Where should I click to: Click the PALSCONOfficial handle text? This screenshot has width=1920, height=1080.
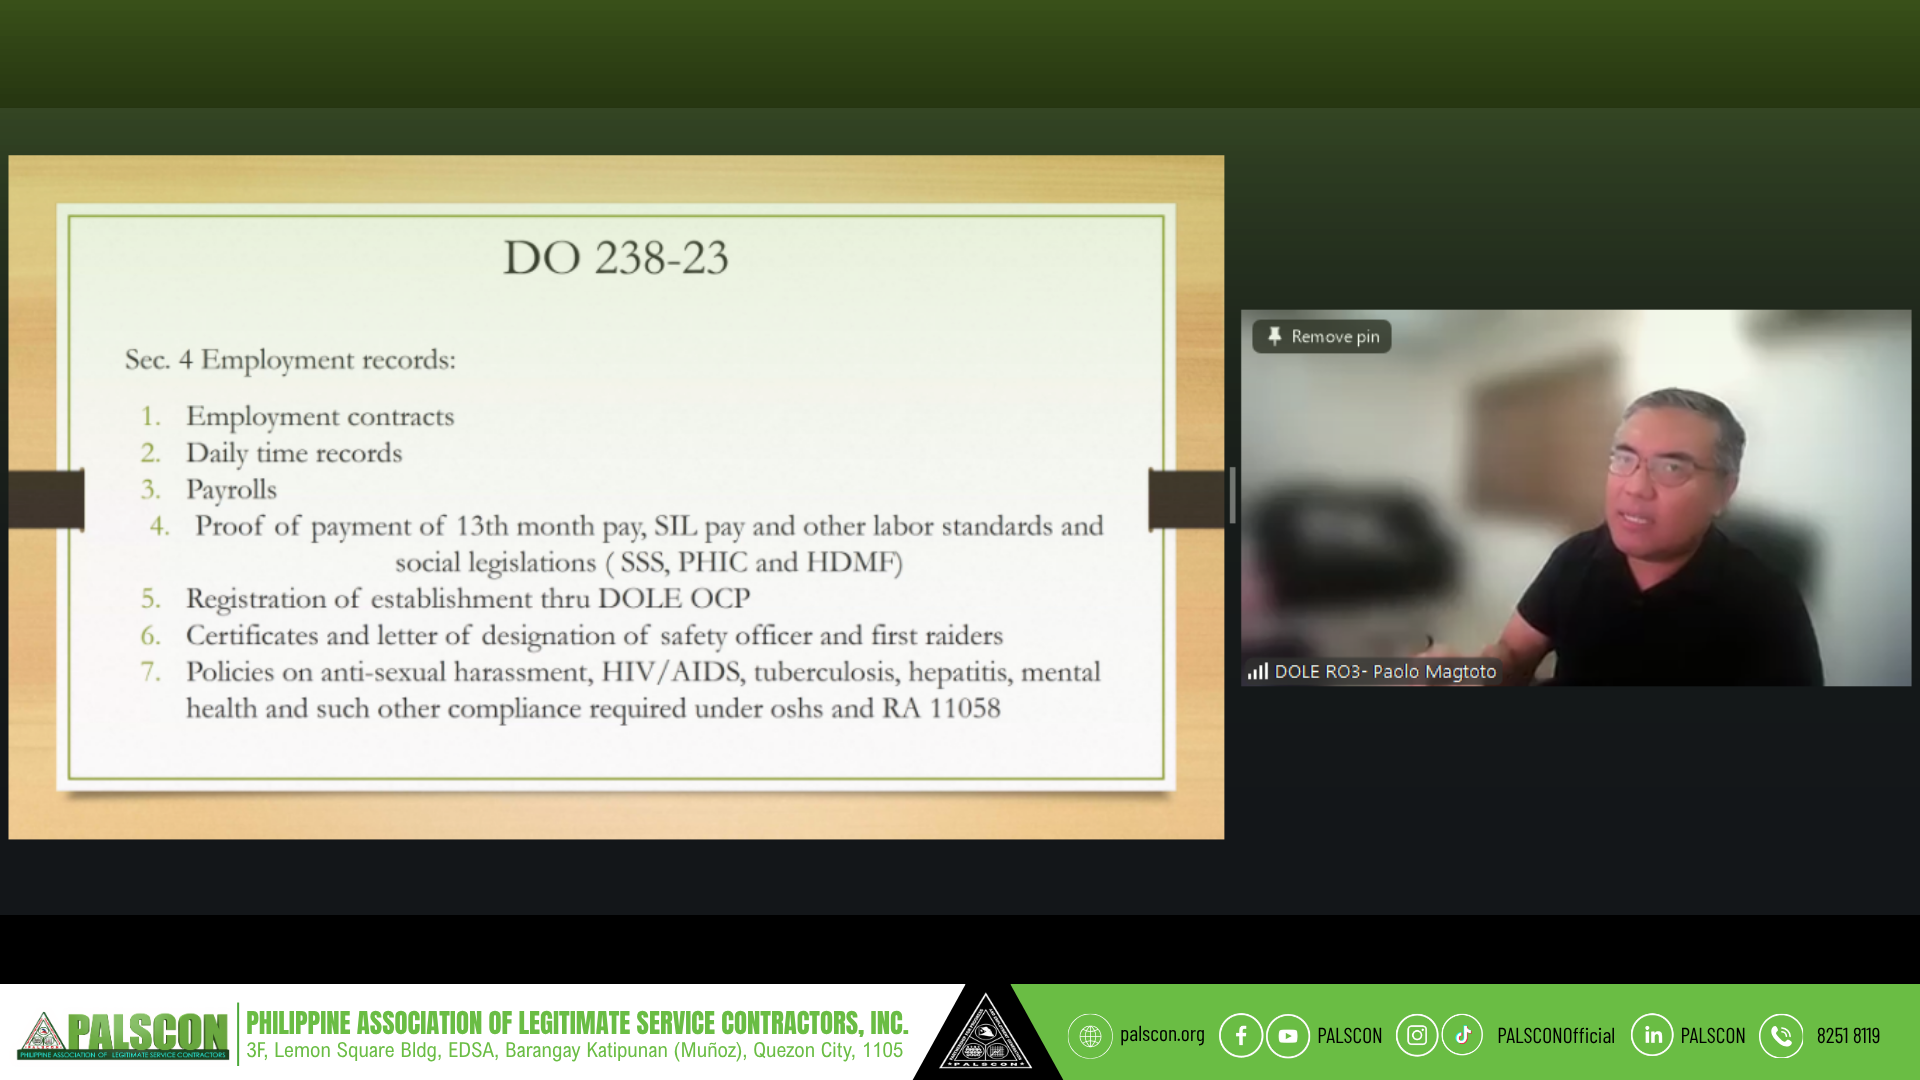(1556, 1036)
